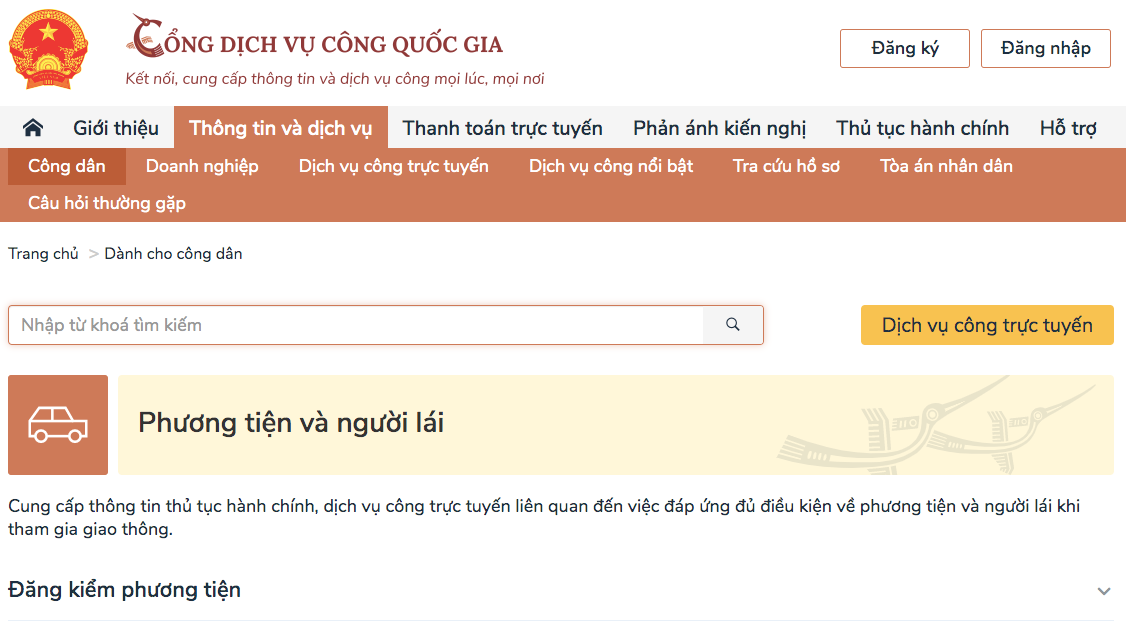1126x625 pixels.
Task: Open the Thanh toán trực tuyến menu item
Action: pos(499,127)
